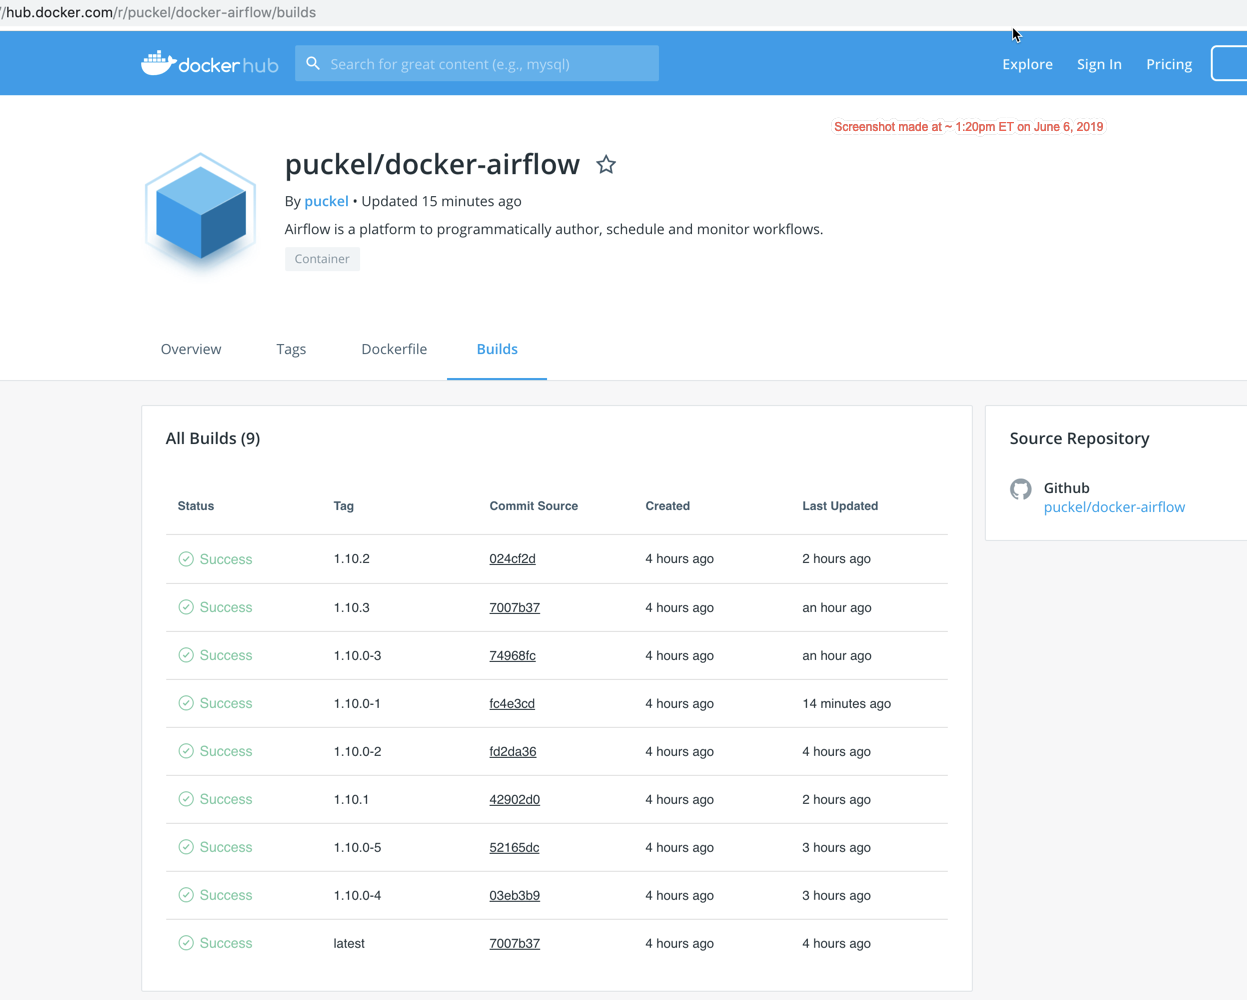Open commit 74968fc
This screenshot has height=1000, width=1247.
tap(512, 655)
